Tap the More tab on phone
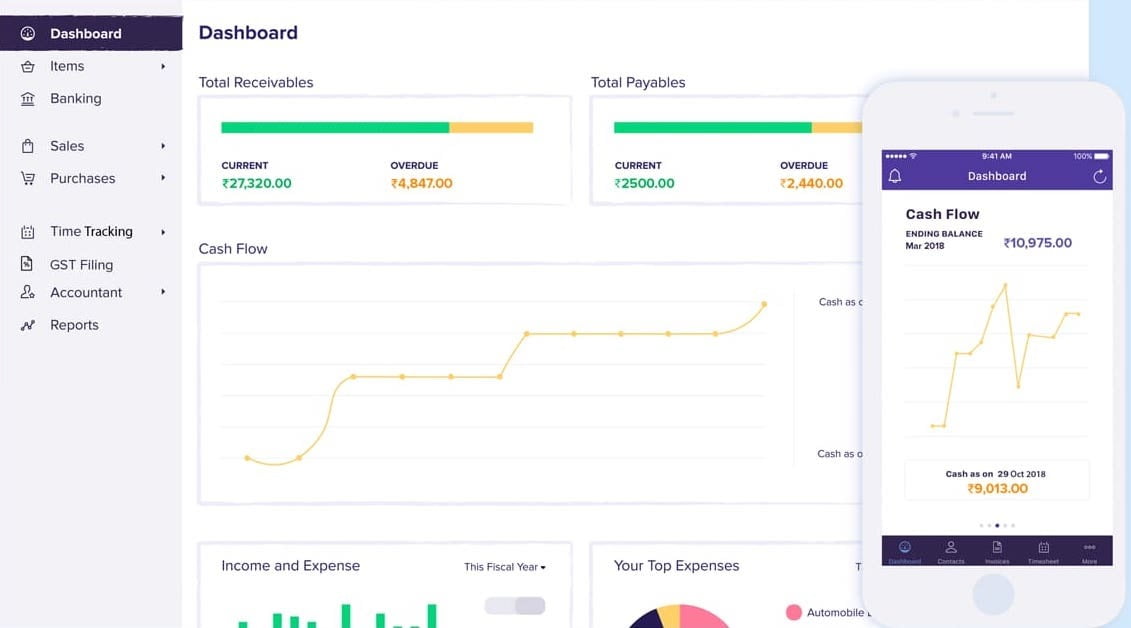 [1089, 552]
